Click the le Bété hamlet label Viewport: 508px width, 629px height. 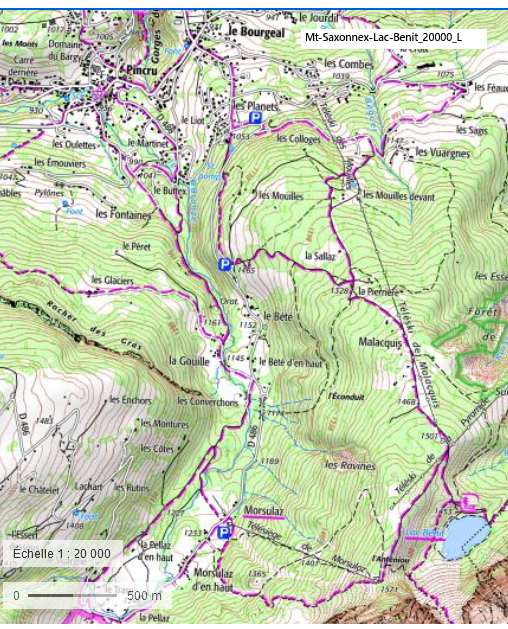point(278,316)
